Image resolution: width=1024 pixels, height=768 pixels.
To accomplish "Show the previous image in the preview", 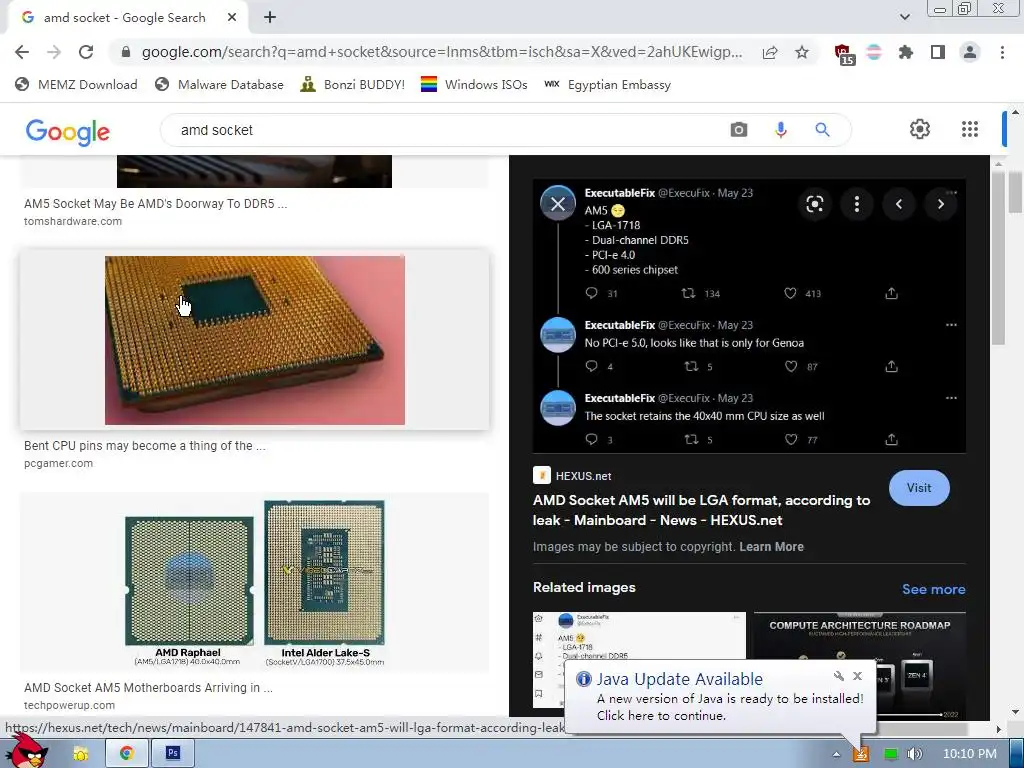I will 899,204.
